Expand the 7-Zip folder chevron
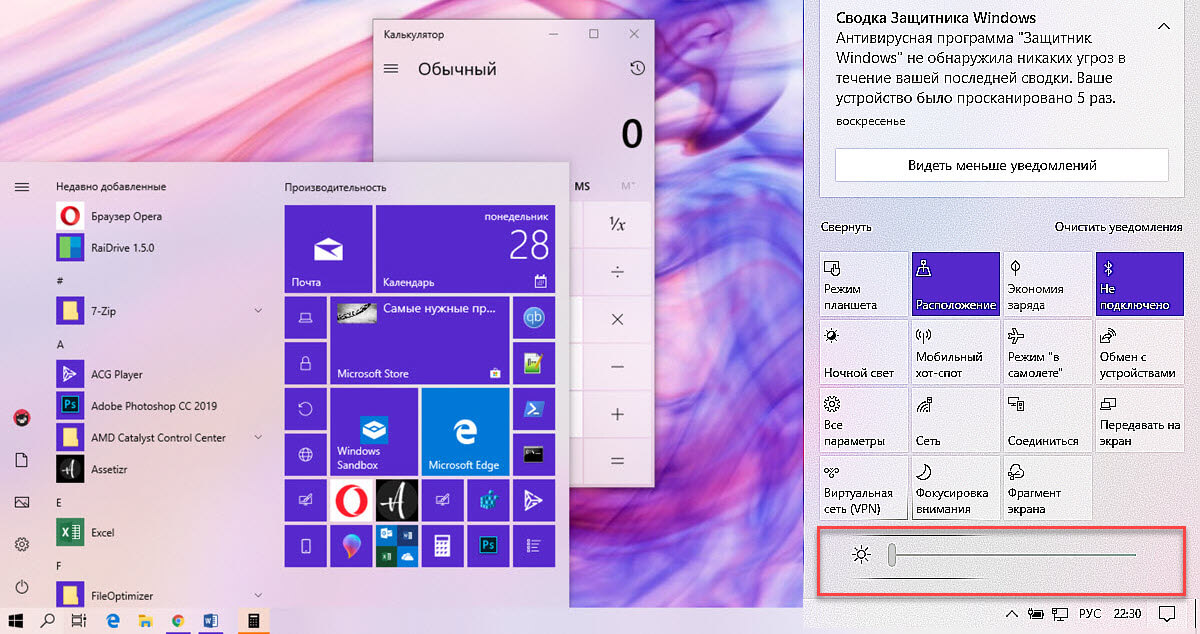 coord(258,311)
